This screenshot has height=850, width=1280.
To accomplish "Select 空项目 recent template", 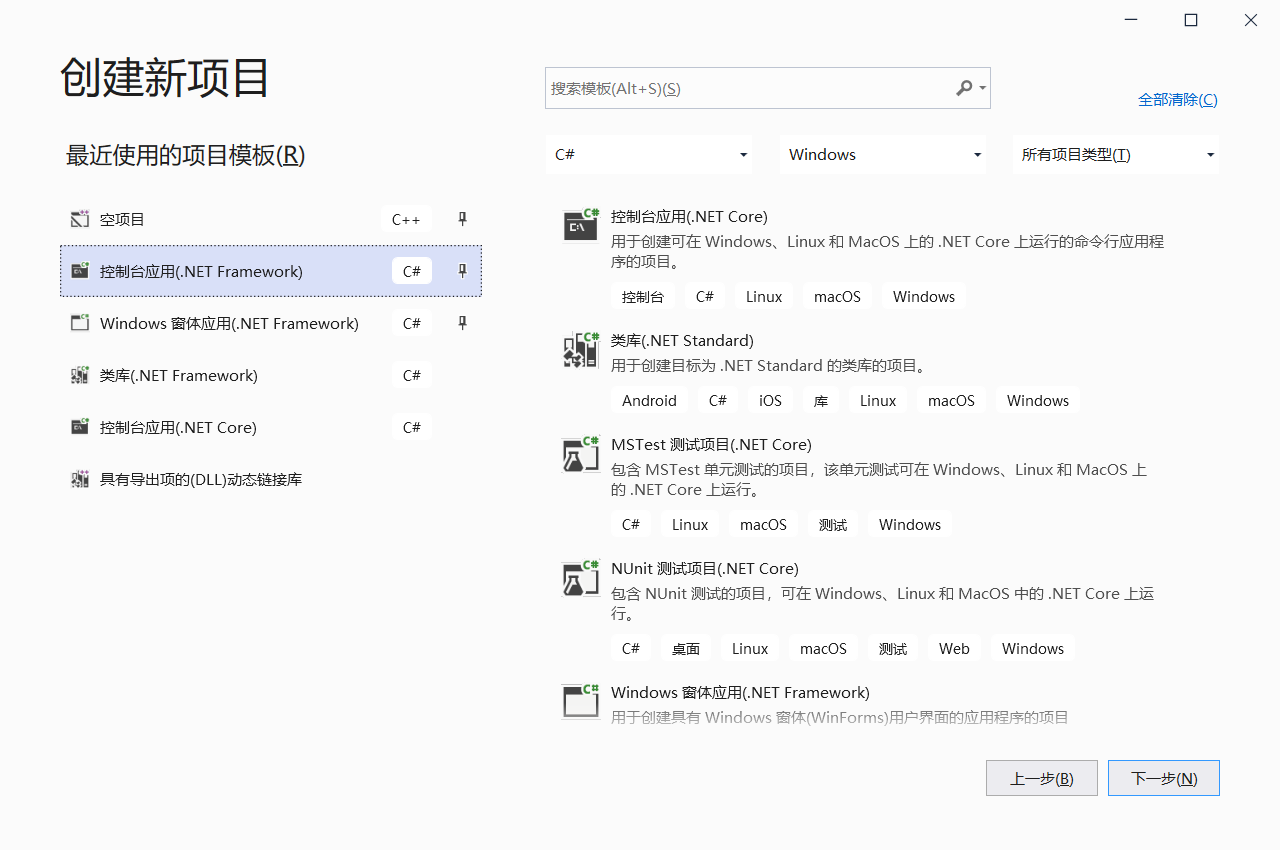I will (x=271, y=219).
